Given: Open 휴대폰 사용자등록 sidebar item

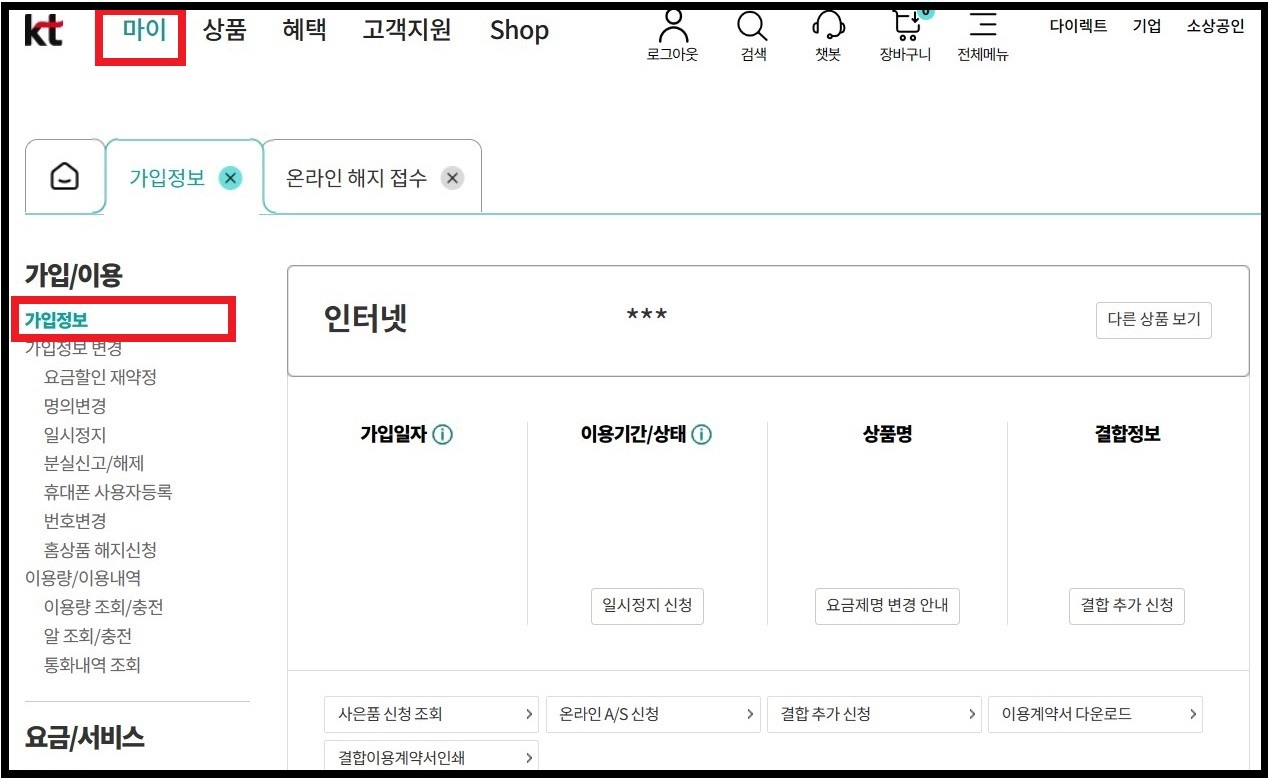Looking at the screenshot, I should (x=108, y=492).
